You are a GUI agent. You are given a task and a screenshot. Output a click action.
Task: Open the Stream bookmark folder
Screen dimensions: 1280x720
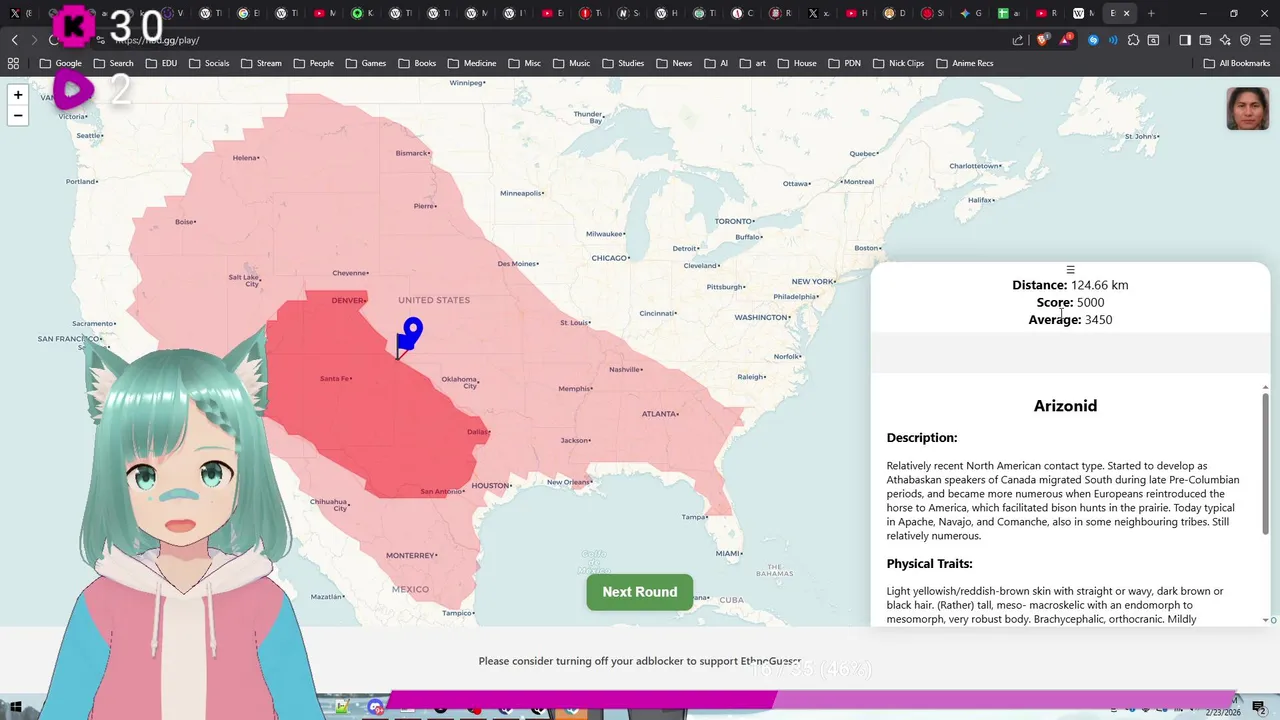261,63
